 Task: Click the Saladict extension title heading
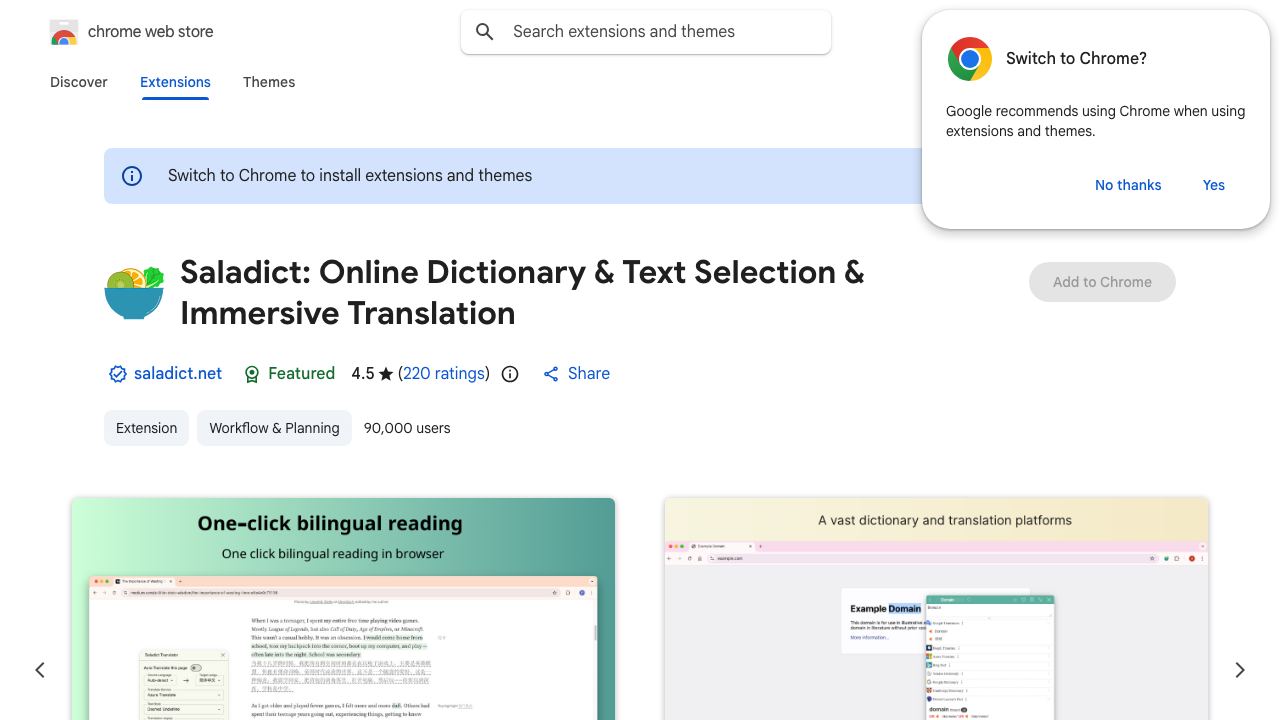point(522,292)
